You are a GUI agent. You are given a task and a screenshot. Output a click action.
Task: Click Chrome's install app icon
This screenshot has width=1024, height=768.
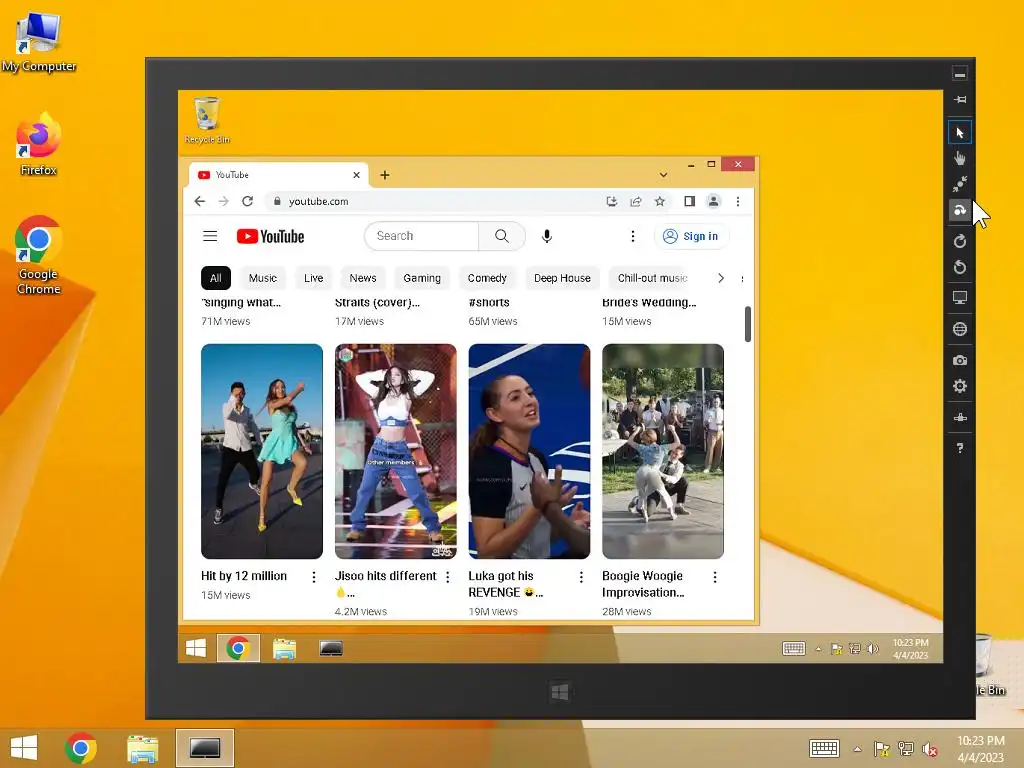612,201
